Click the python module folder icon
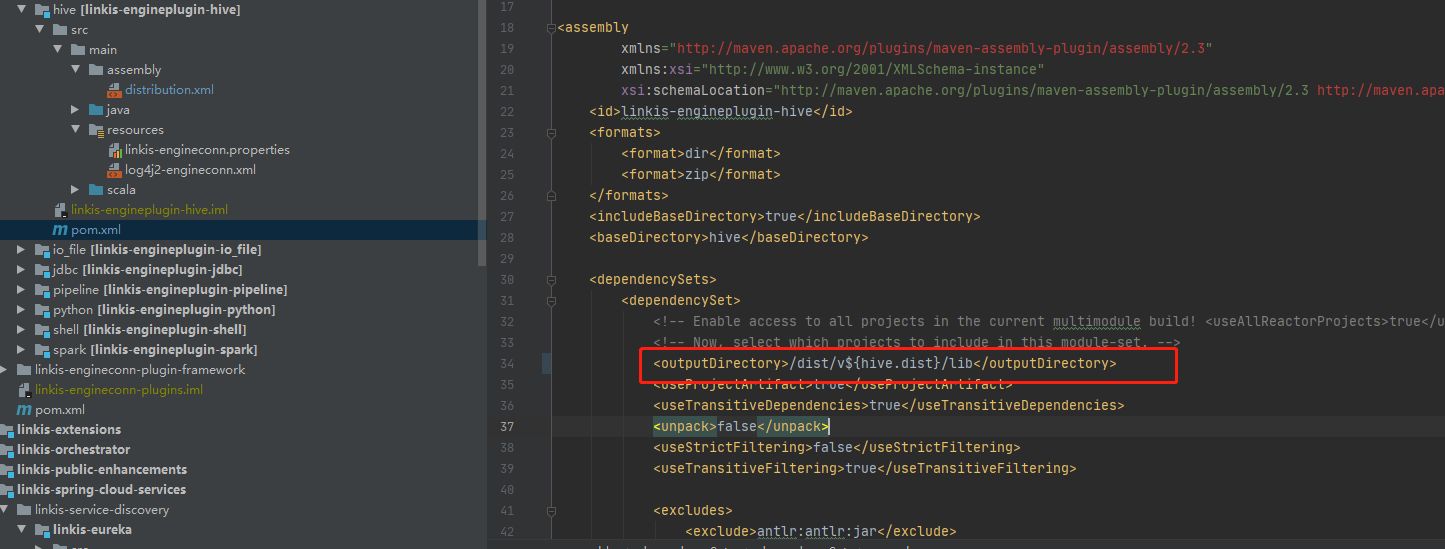The image size is (1445, 549). coord(41,309)
